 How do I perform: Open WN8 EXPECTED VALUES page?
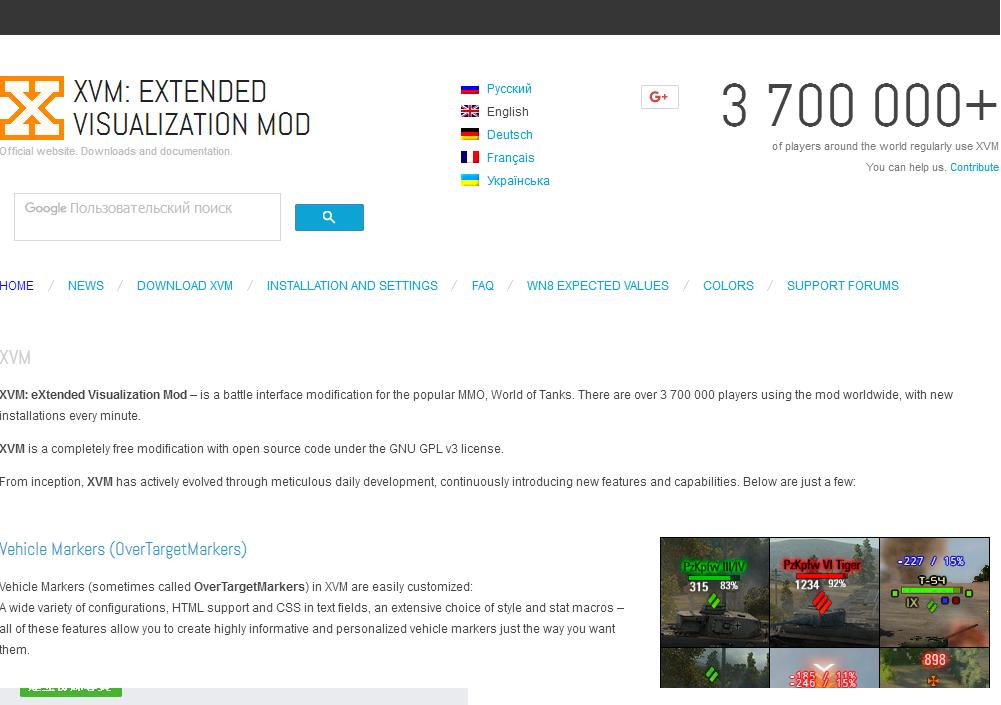[598, 286]
